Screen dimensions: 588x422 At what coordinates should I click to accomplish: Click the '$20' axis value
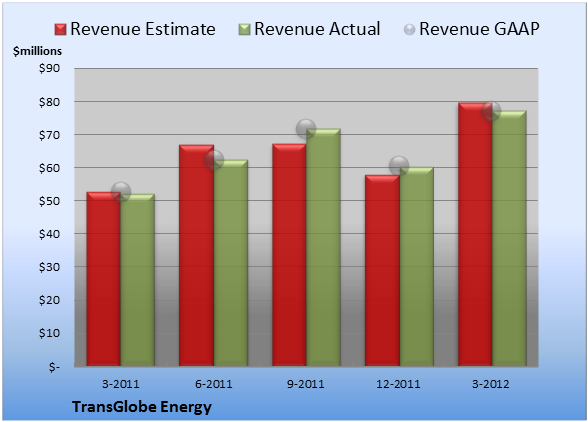click(49, 300)
